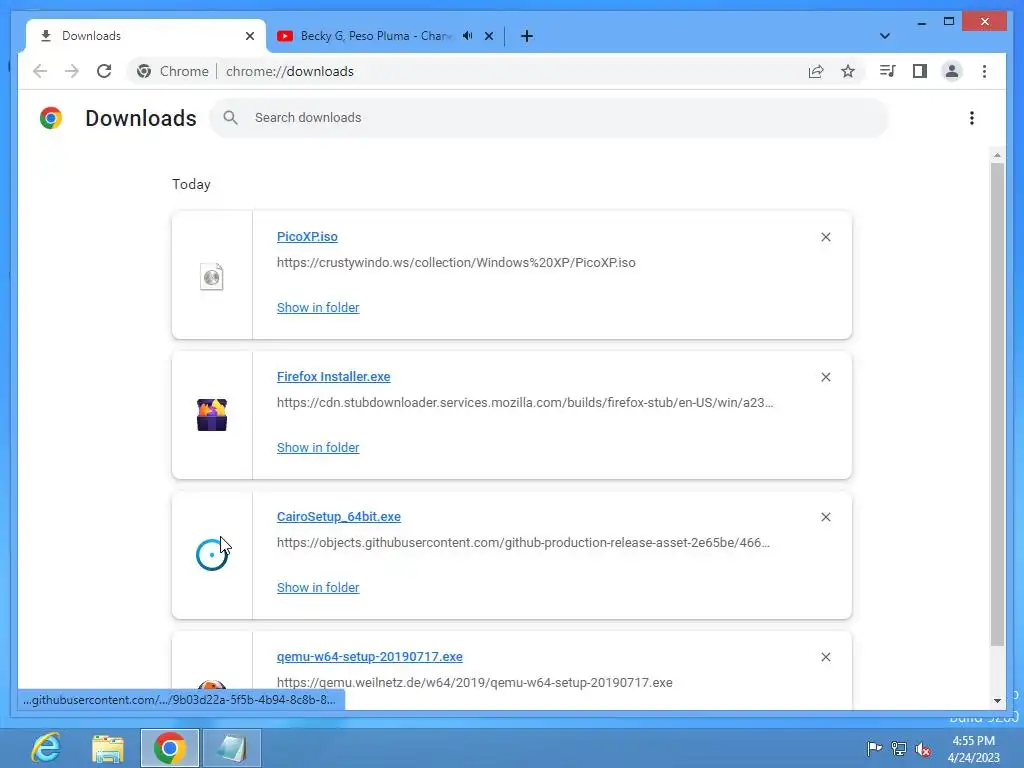Open the fourth taskbar application icon

(x=232, y=748)
